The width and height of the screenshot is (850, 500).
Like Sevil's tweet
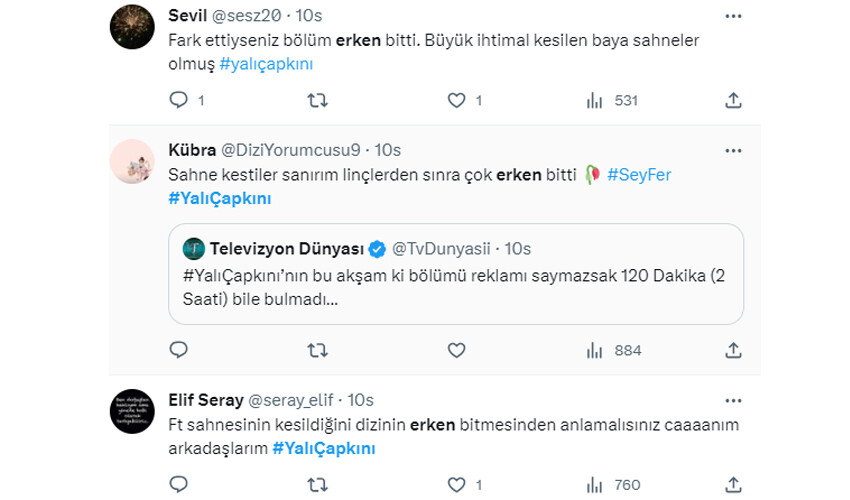456,100
